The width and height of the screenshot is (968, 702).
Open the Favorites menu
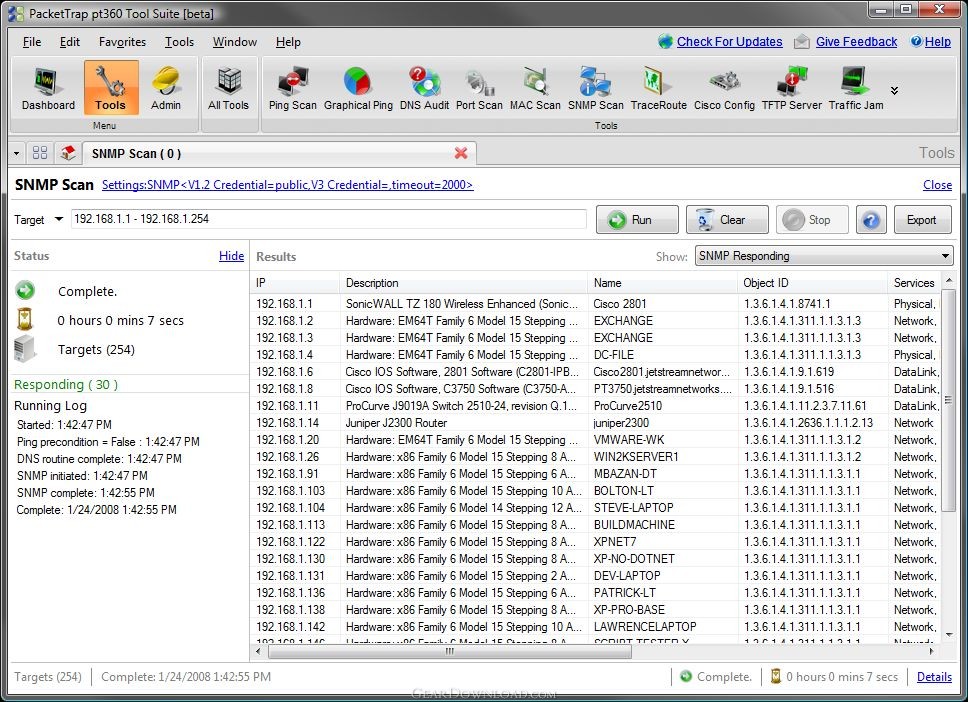tap(122, 42)
